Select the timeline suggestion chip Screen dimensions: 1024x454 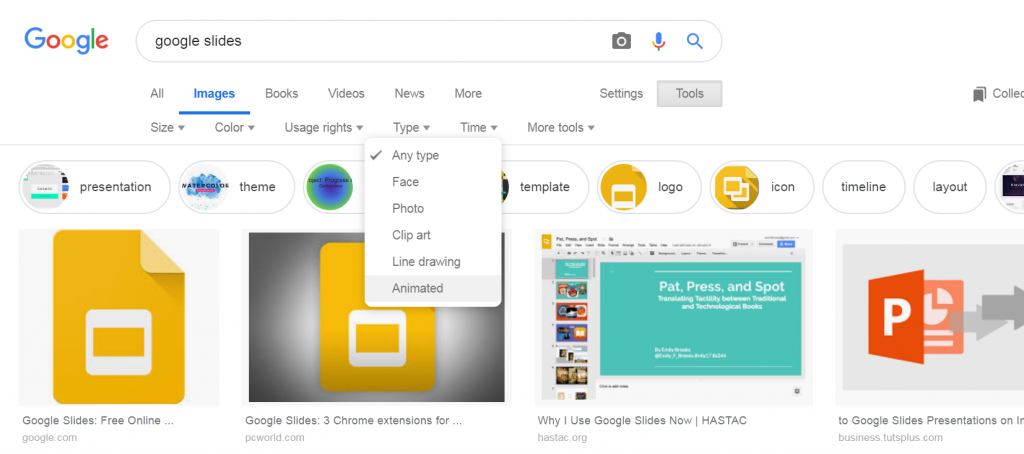pos(863,187)
